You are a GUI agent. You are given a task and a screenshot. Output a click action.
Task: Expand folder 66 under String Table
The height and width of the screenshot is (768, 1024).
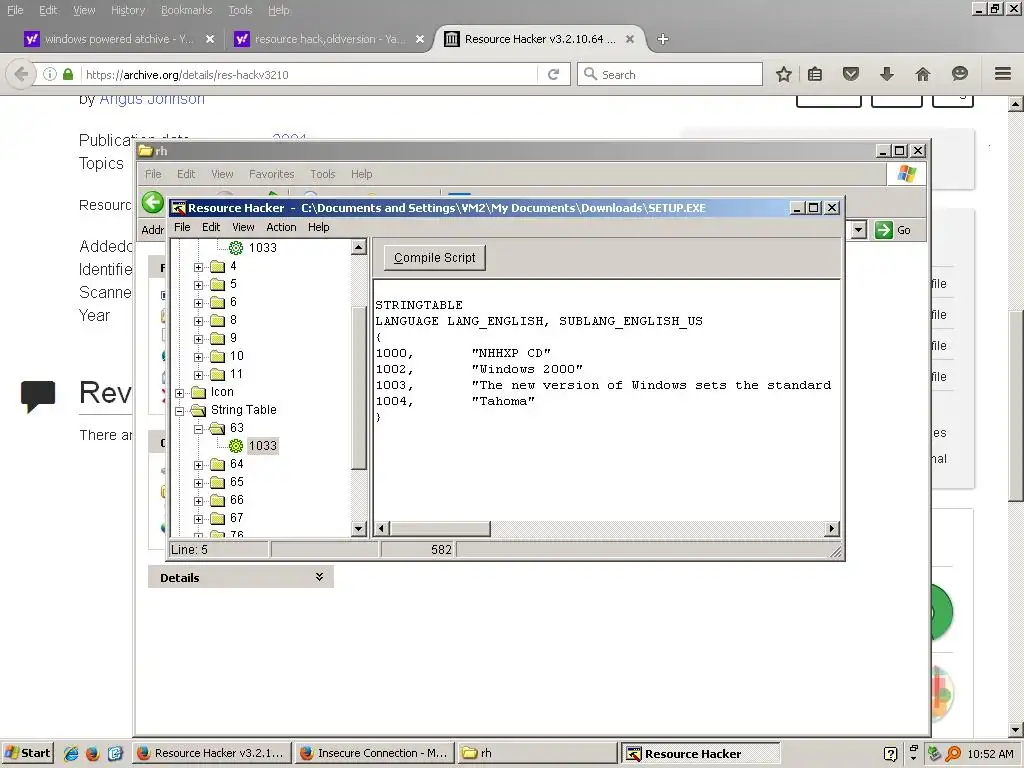tap(199, 501)
